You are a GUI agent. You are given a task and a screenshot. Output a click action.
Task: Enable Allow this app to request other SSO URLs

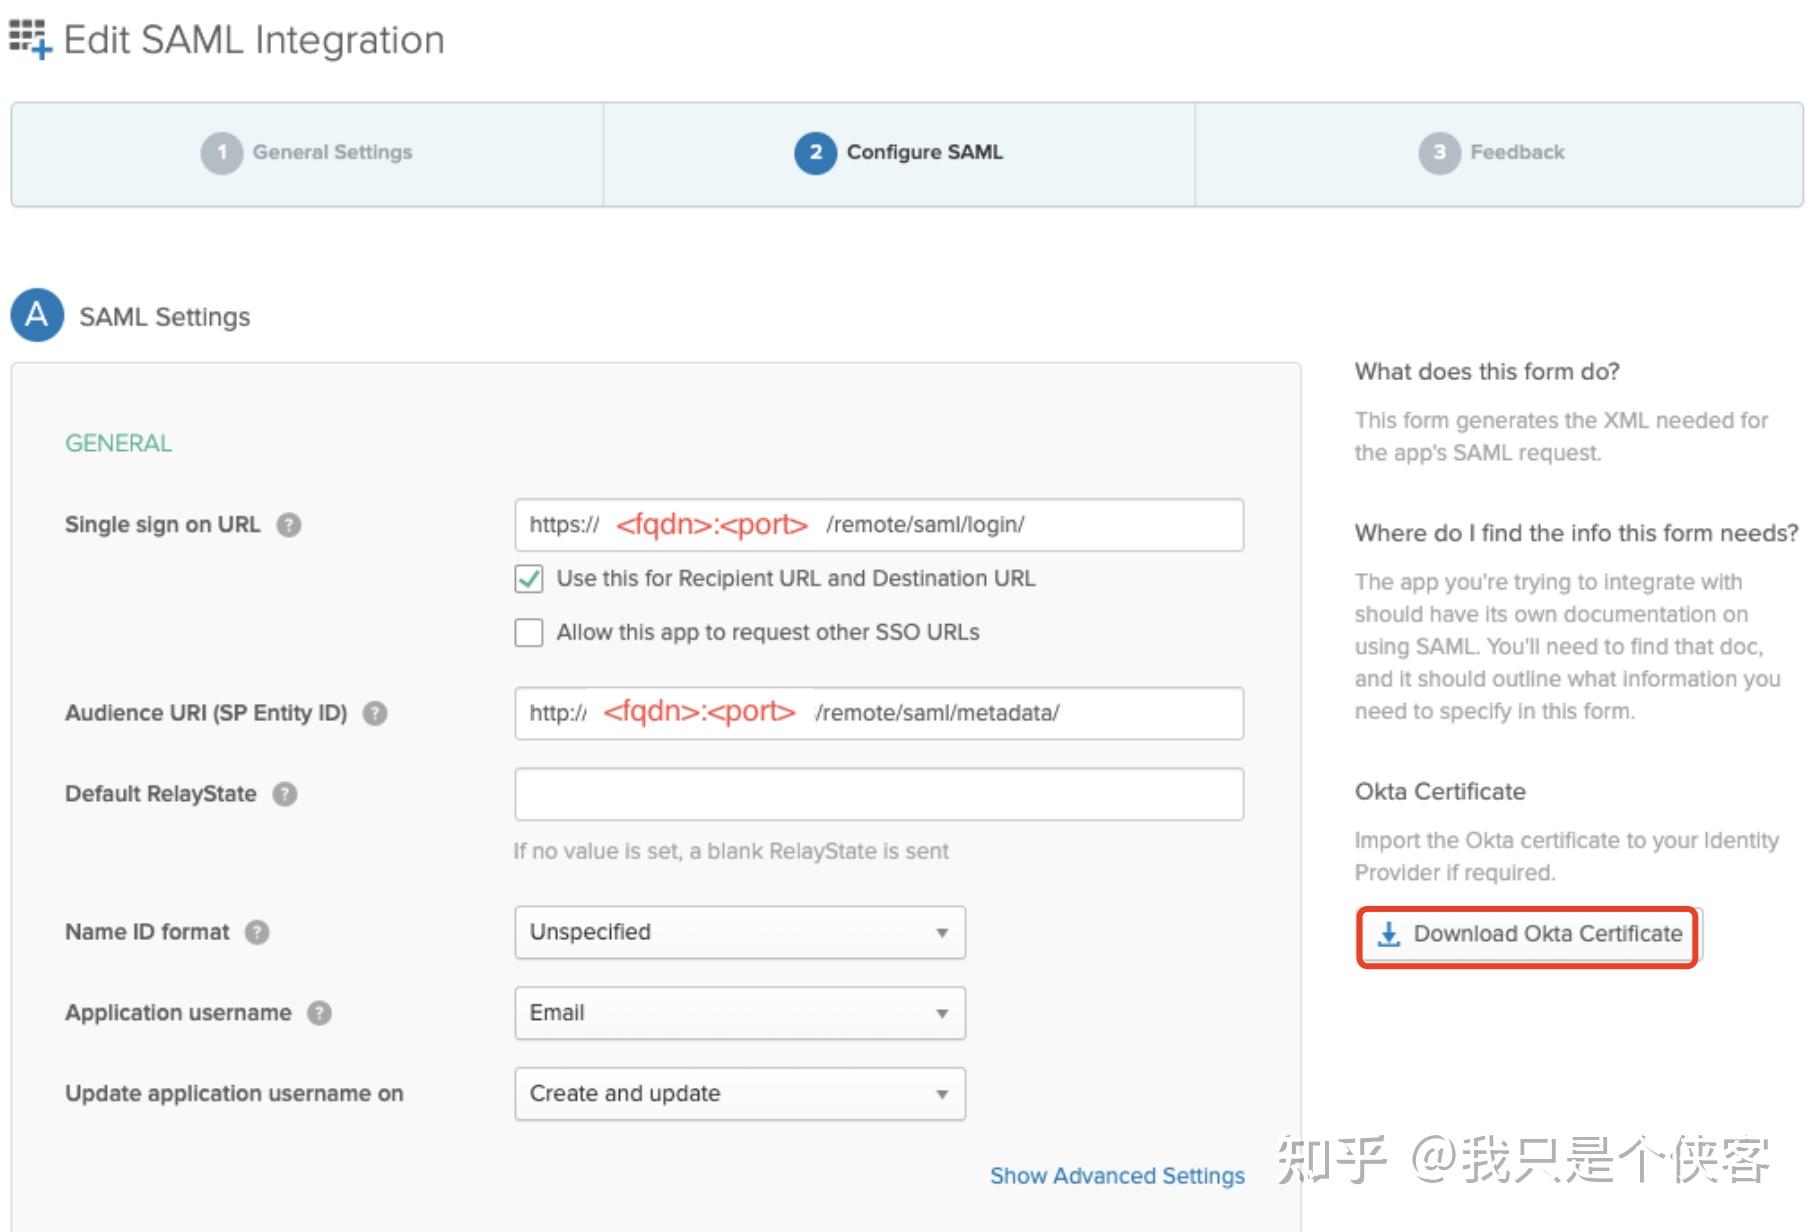(528, 632)
